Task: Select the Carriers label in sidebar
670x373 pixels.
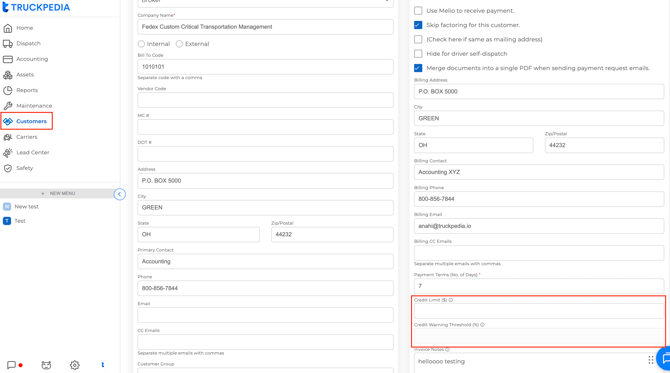Action: pyautogui.click(x=26, y=137)
